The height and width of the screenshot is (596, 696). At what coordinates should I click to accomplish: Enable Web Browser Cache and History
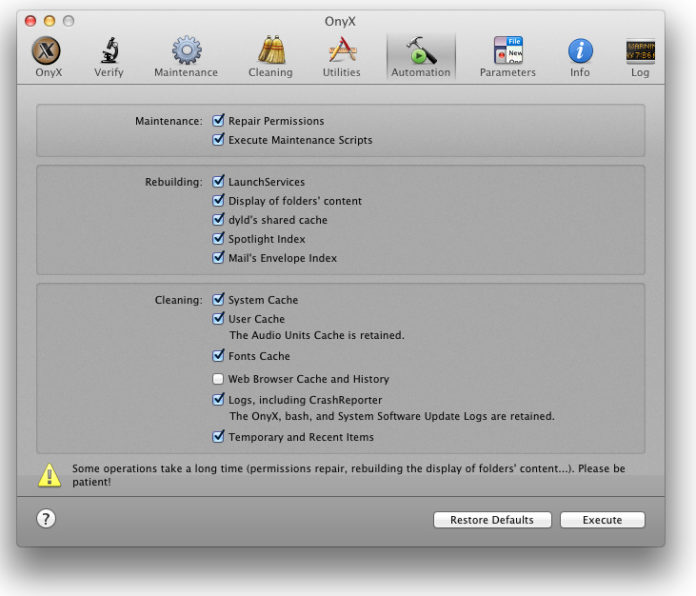click(218, 379)
